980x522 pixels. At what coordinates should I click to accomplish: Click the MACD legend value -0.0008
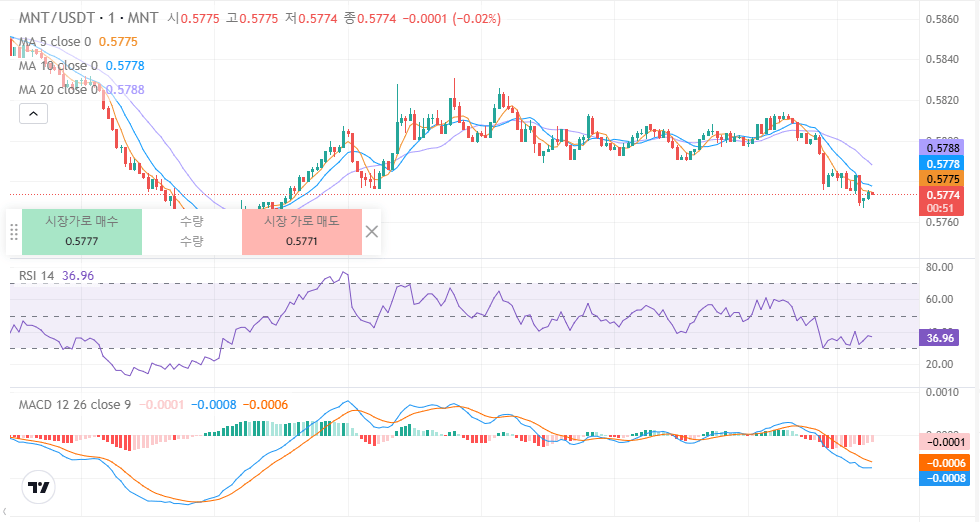point(213,404)
